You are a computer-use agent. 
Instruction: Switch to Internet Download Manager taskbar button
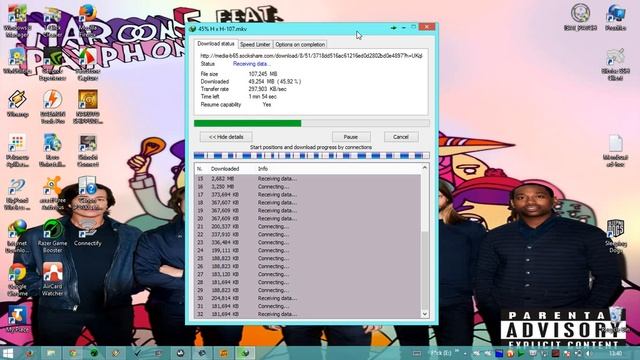click(244, 353)
